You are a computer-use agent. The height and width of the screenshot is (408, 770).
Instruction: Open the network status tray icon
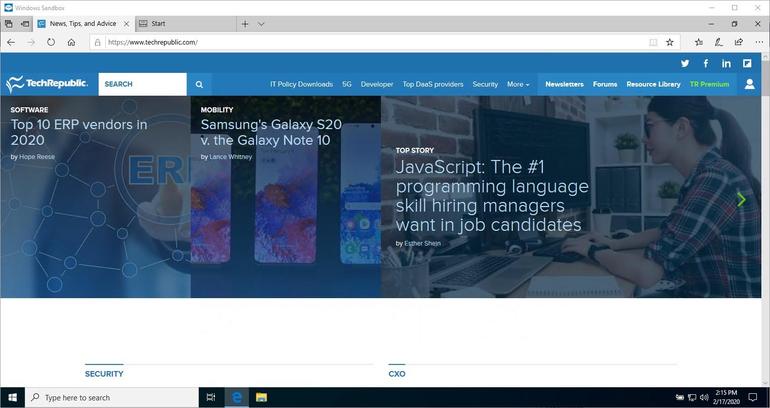coord(692,397)
